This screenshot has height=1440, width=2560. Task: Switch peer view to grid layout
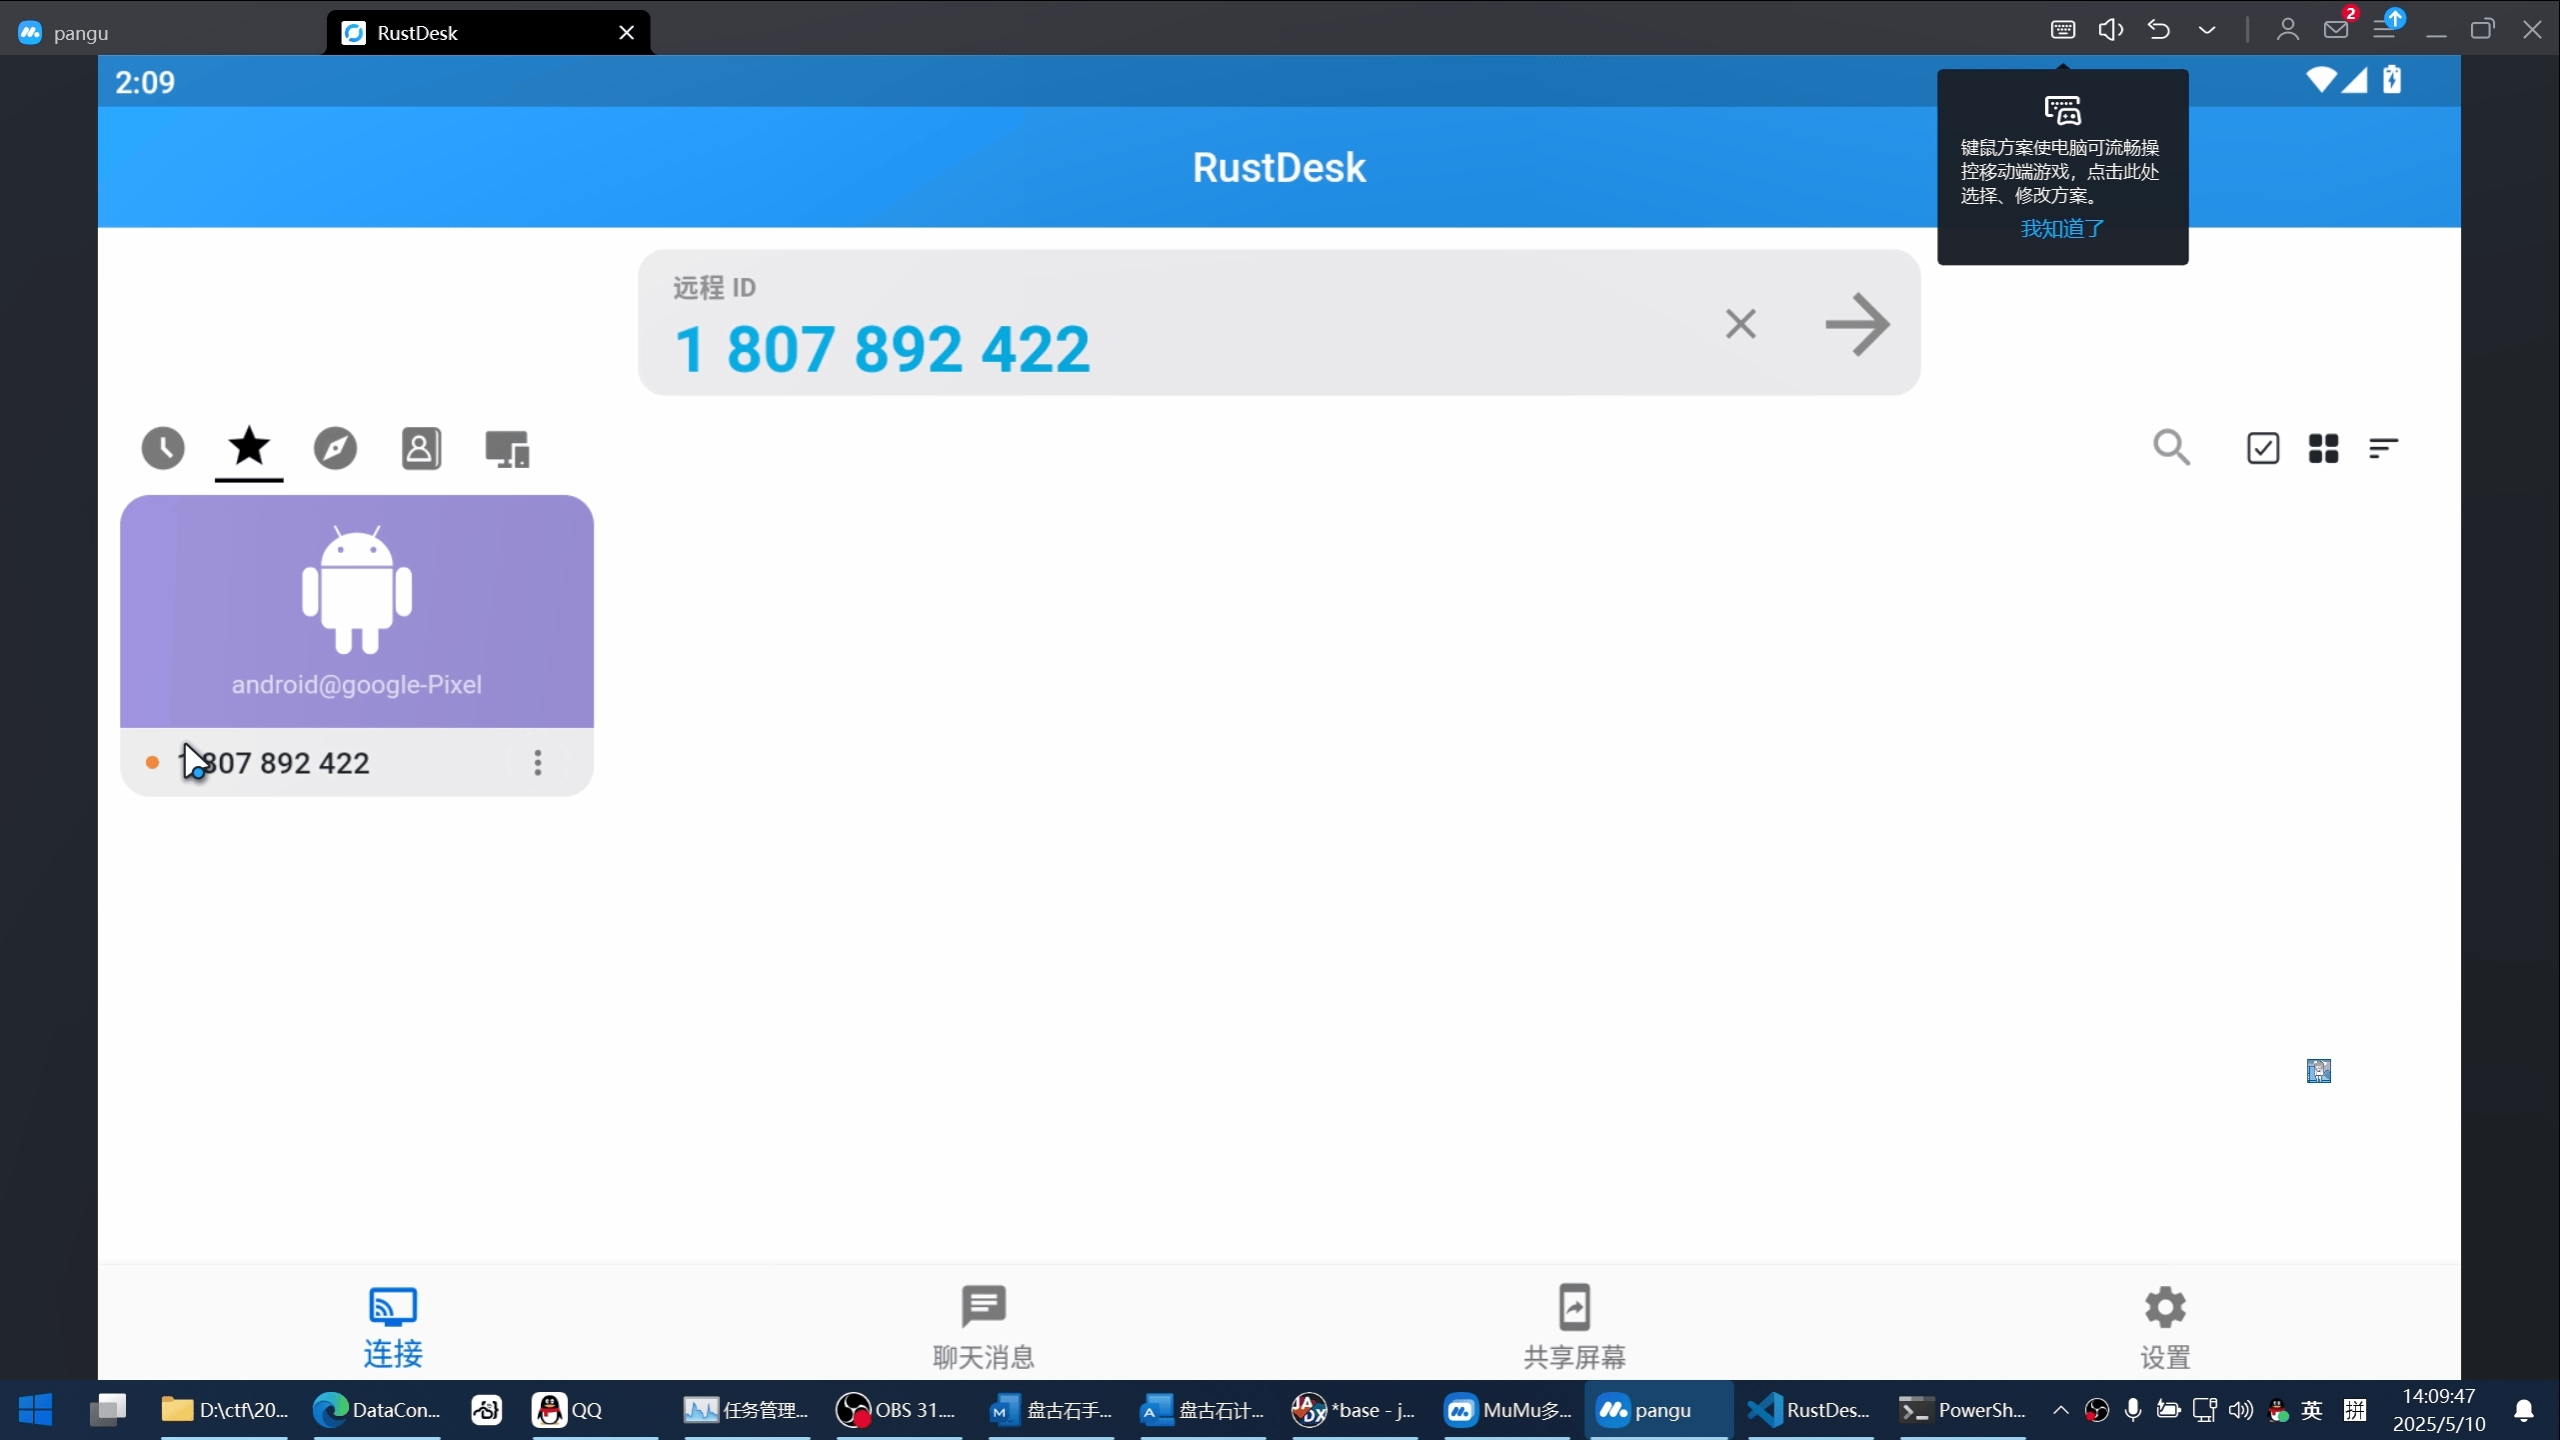[x=2323, y=448]
